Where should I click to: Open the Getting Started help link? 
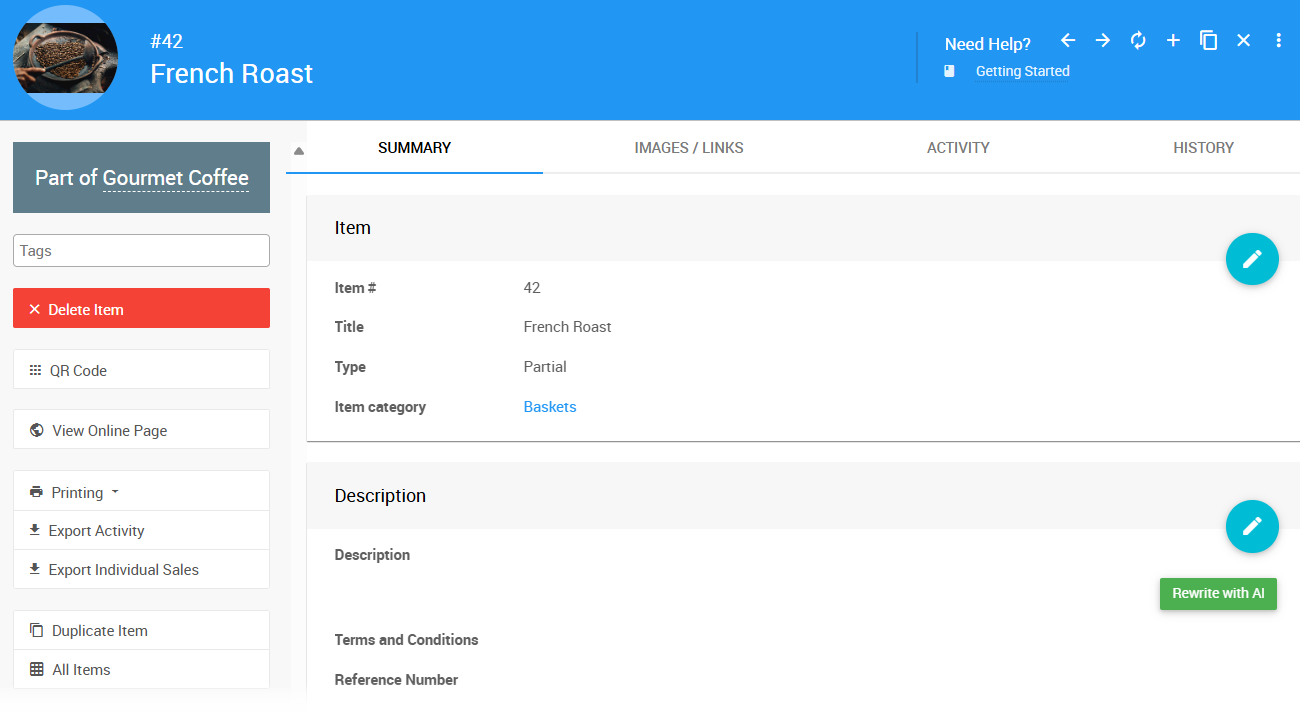(x=1022, y=71)
